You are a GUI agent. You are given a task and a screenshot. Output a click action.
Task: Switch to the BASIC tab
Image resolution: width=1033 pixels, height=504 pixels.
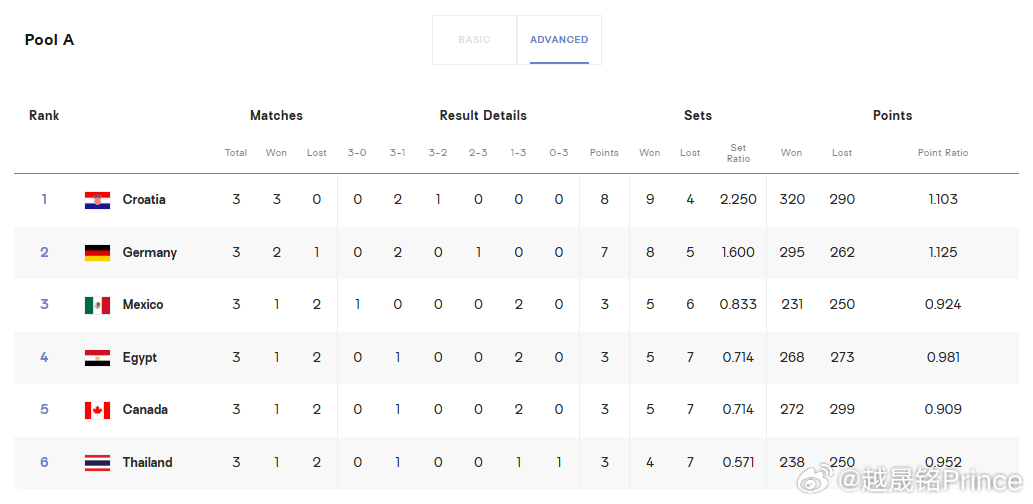click(474, 40)
